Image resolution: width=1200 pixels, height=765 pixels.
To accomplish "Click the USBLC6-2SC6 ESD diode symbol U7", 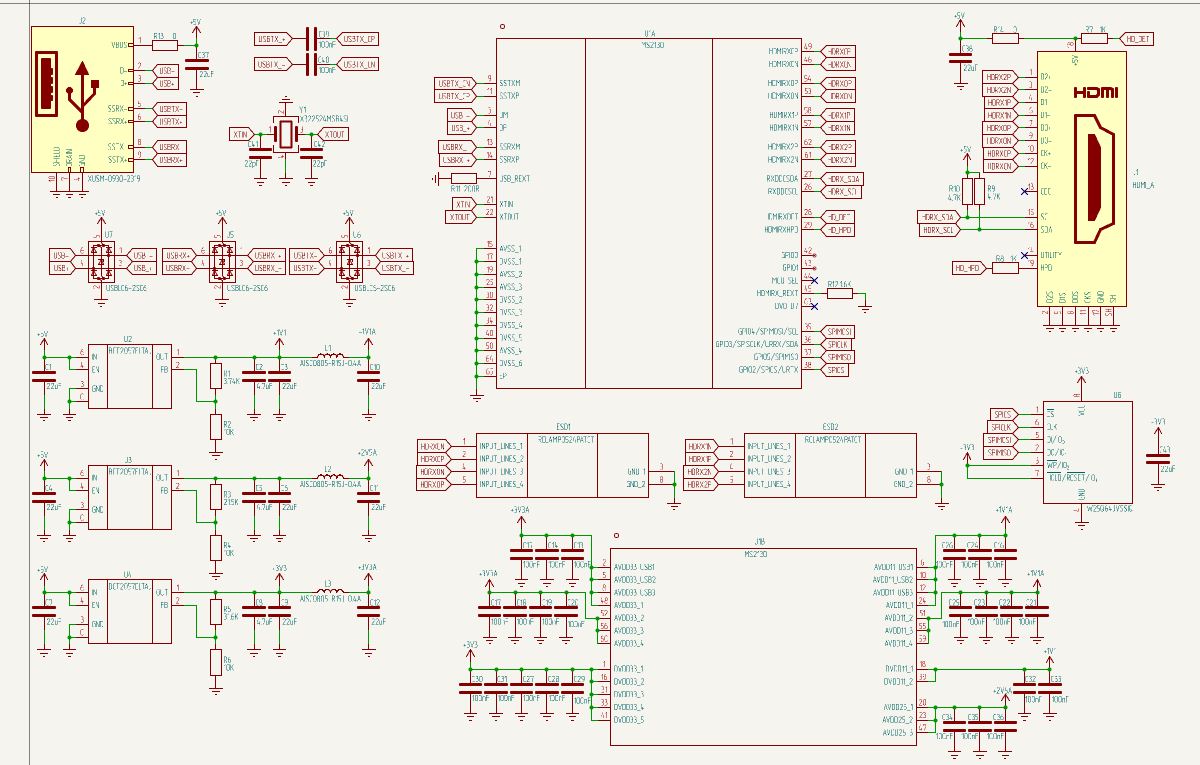I will pyautogui.click(x=100, y=262).
